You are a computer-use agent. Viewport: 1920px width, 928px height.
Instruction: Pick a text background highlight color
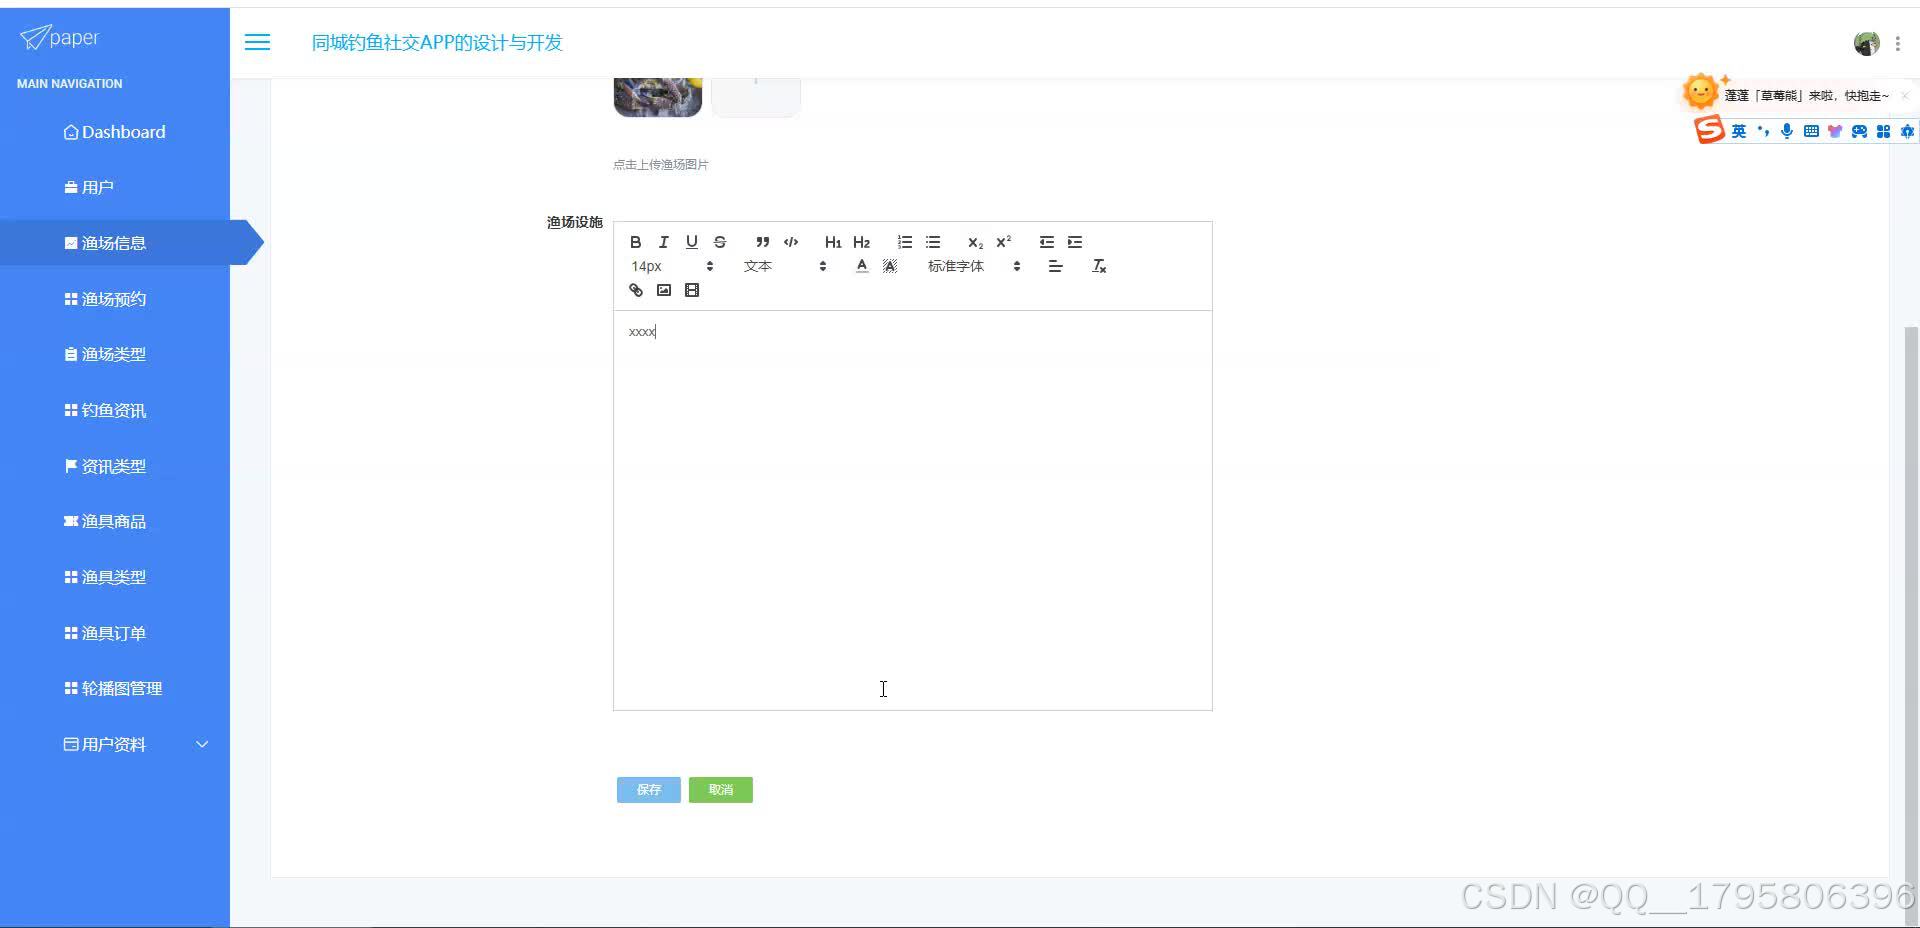pyautogui.click(x=889, y=266)
